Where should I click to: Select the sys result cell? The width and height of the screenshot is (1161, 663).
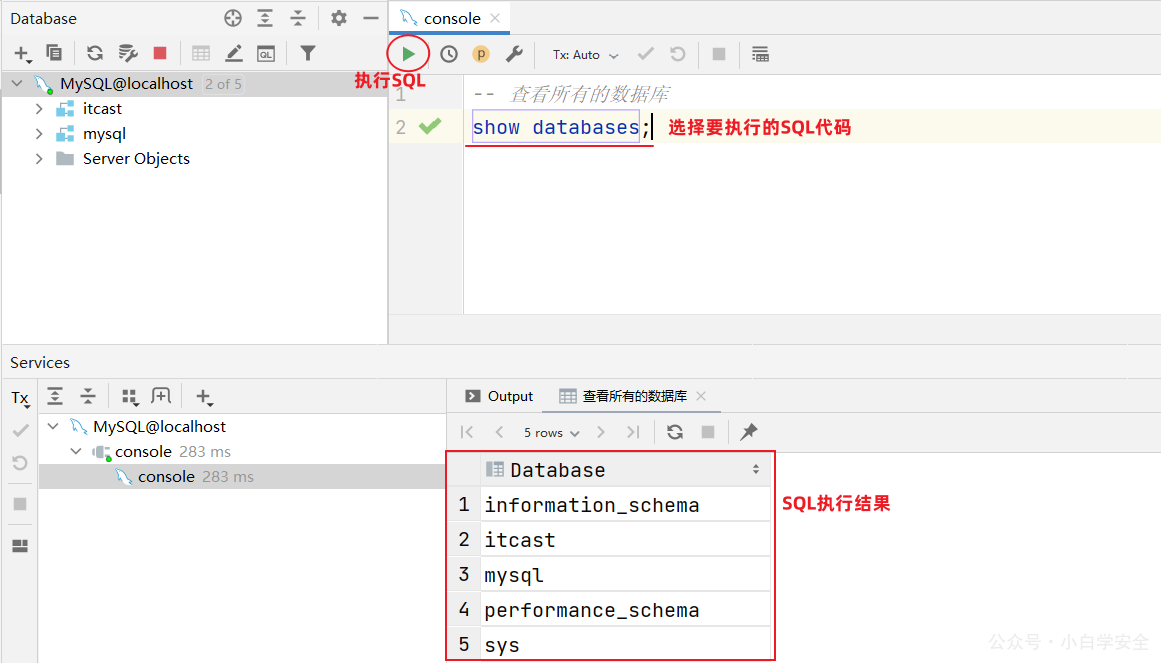pyautogui.click(x=626, y=644)
